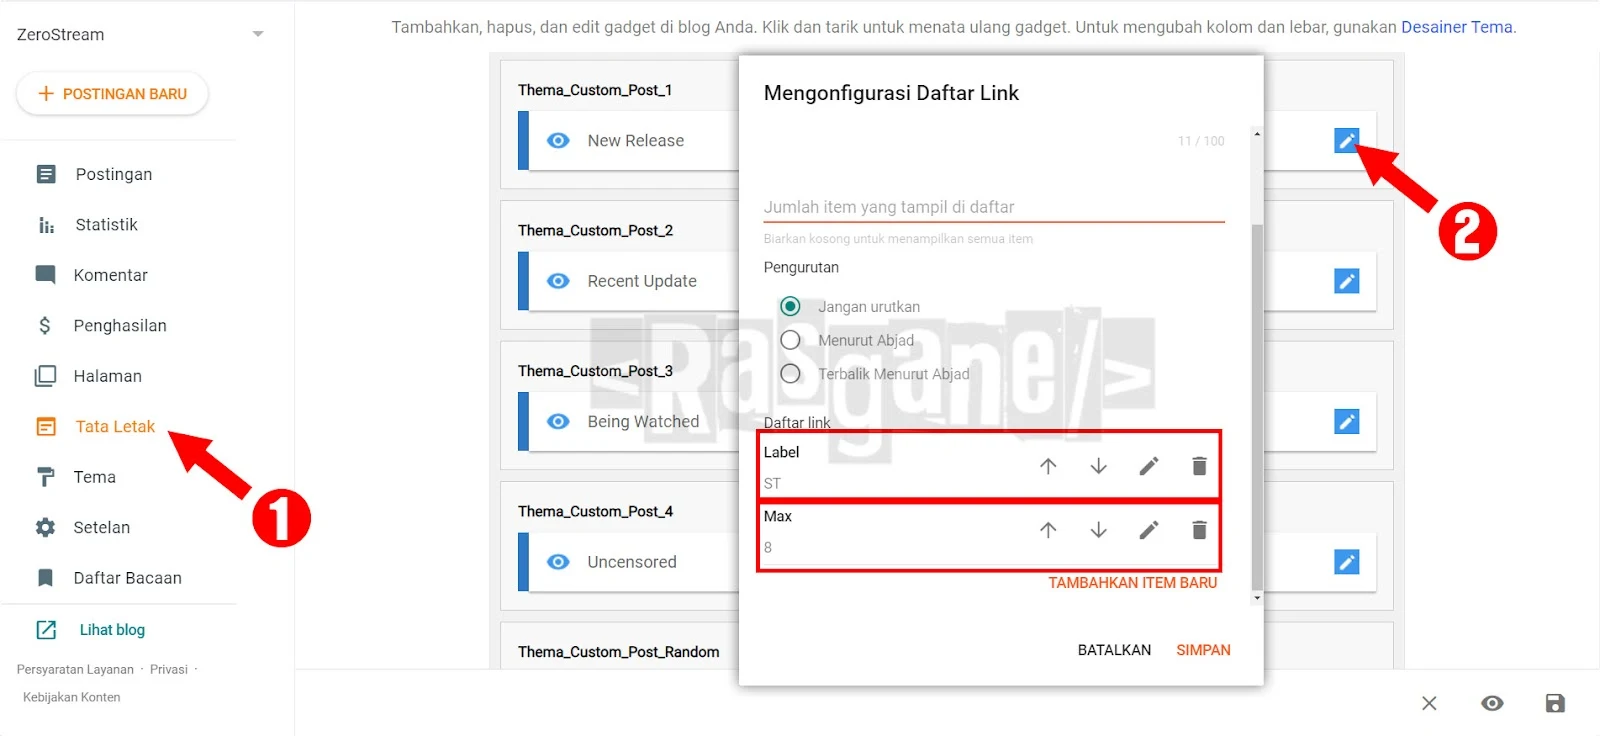Click the Jumlah item yang tampil field
The height and width of the screenshot is (736, 1600).
click(994, 207)
